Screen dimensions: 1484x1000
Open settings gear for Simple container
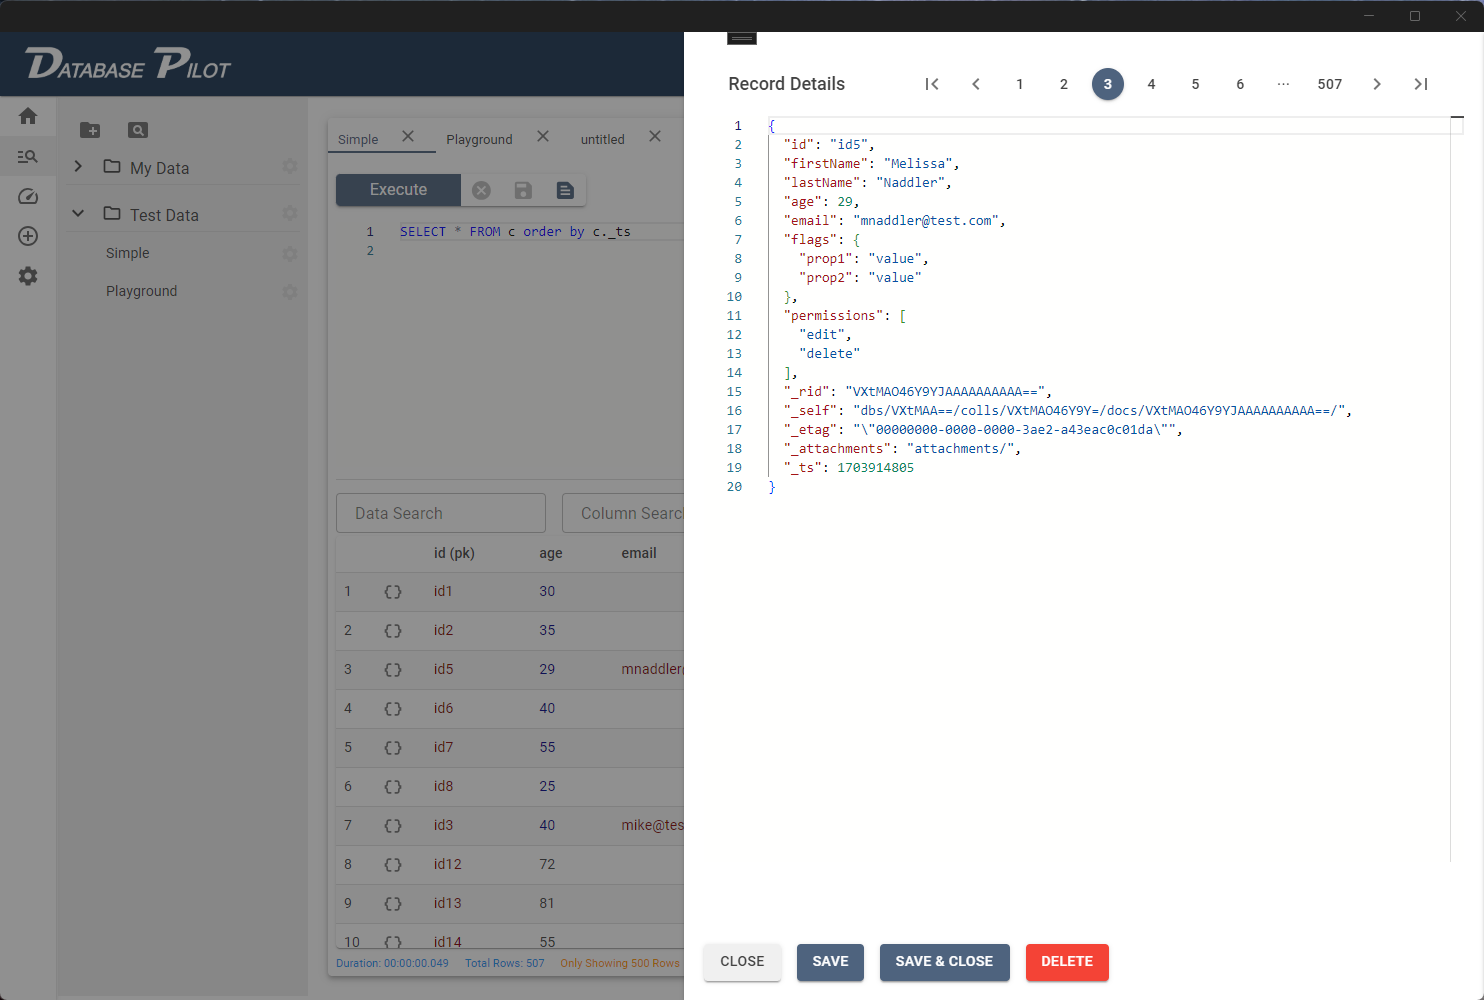tap(290, 254)
